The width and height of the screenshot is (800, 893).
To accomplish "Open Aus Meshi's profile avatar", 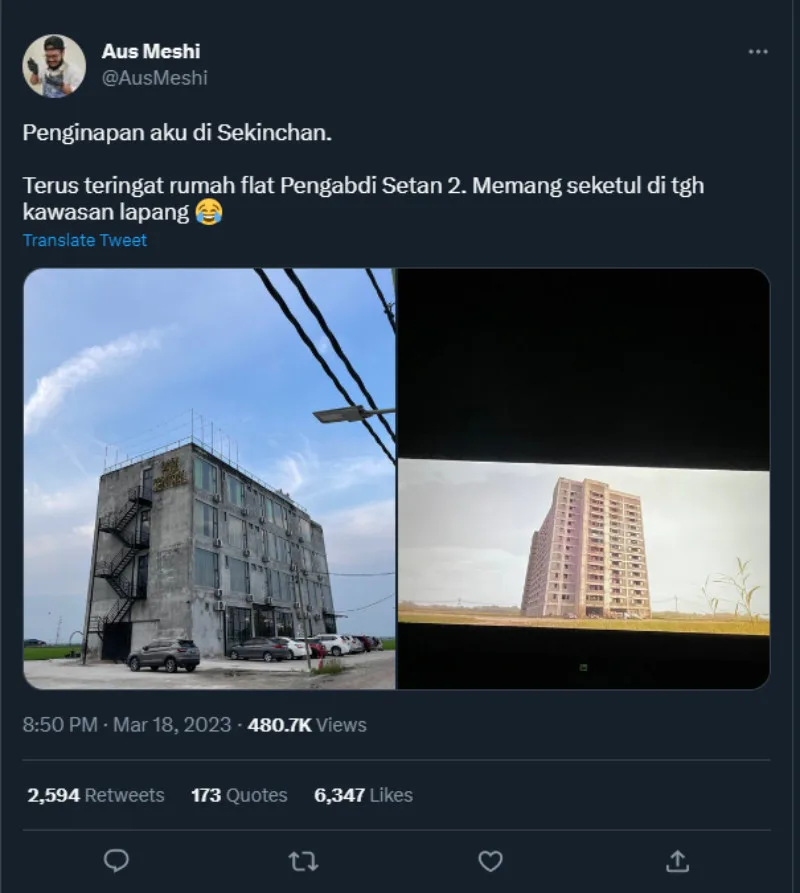I will 54,66.
